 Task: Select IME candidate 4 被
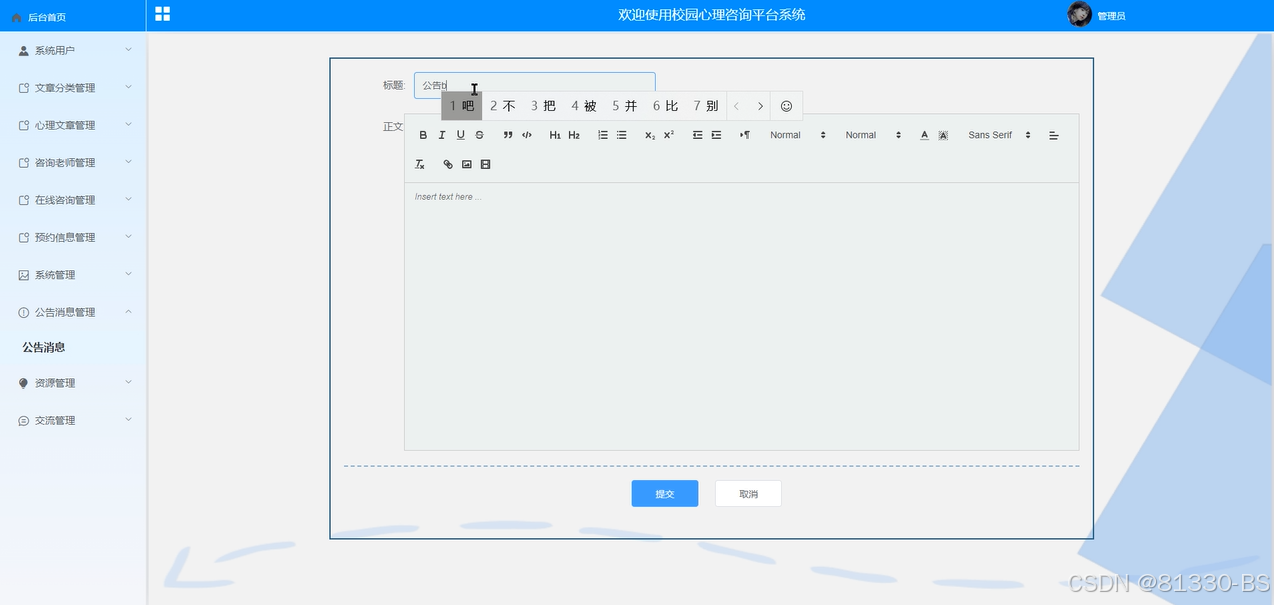pyautogui.click(x=584, y=106)
